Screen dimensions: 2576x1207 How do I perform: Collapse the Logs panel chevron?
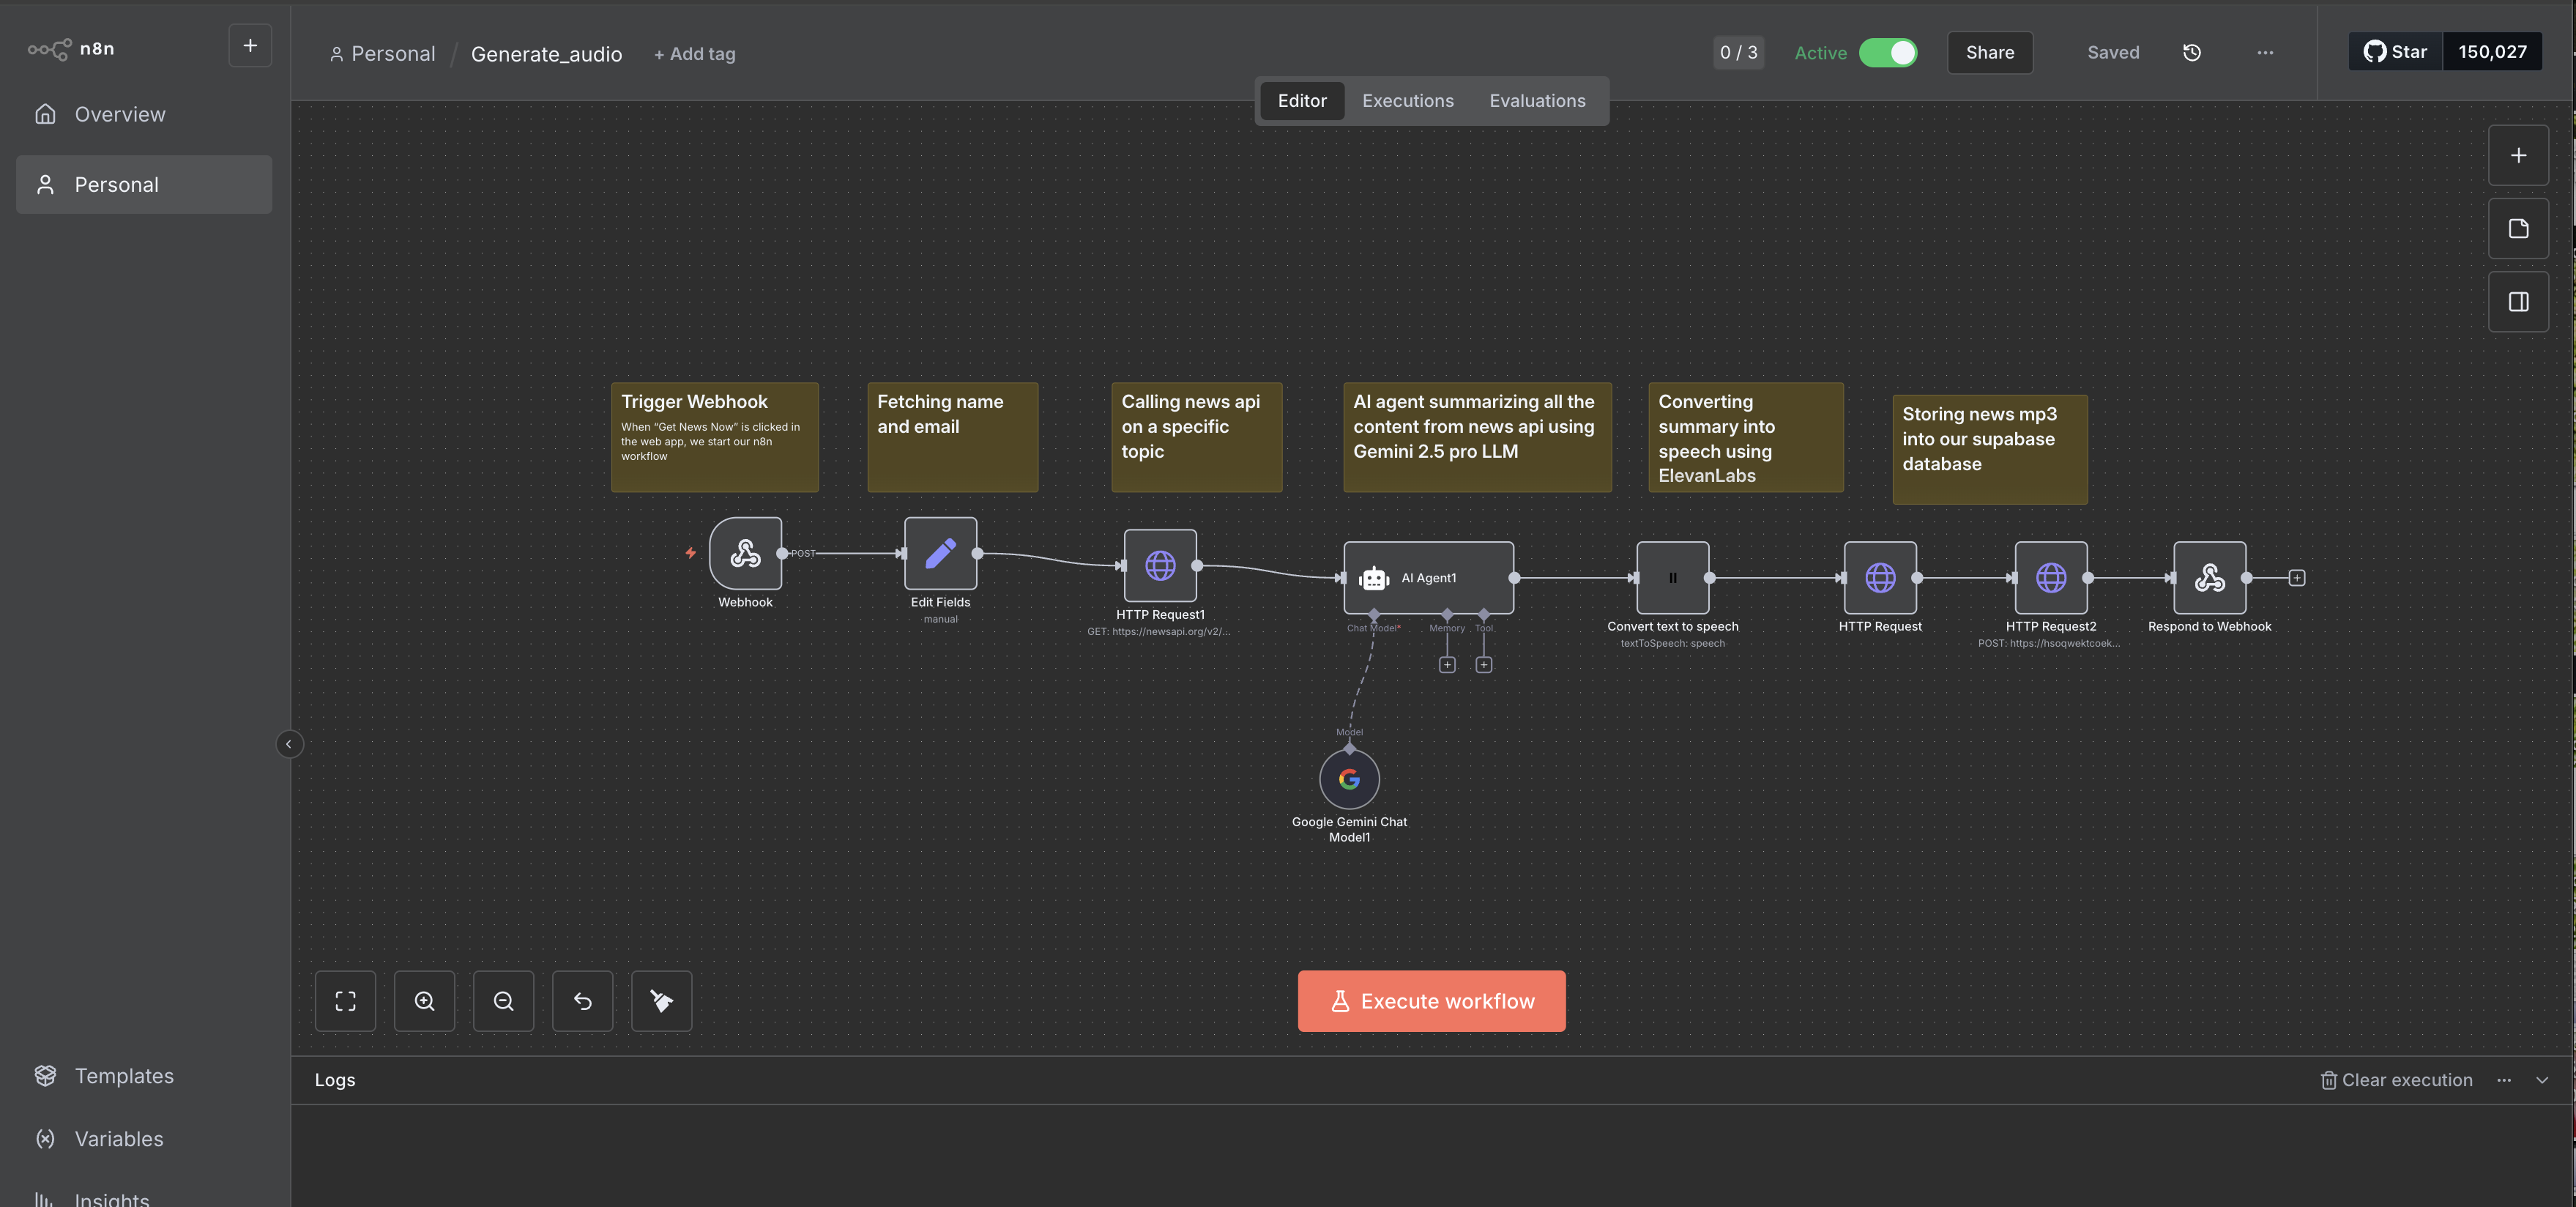click(2541, 1080)
